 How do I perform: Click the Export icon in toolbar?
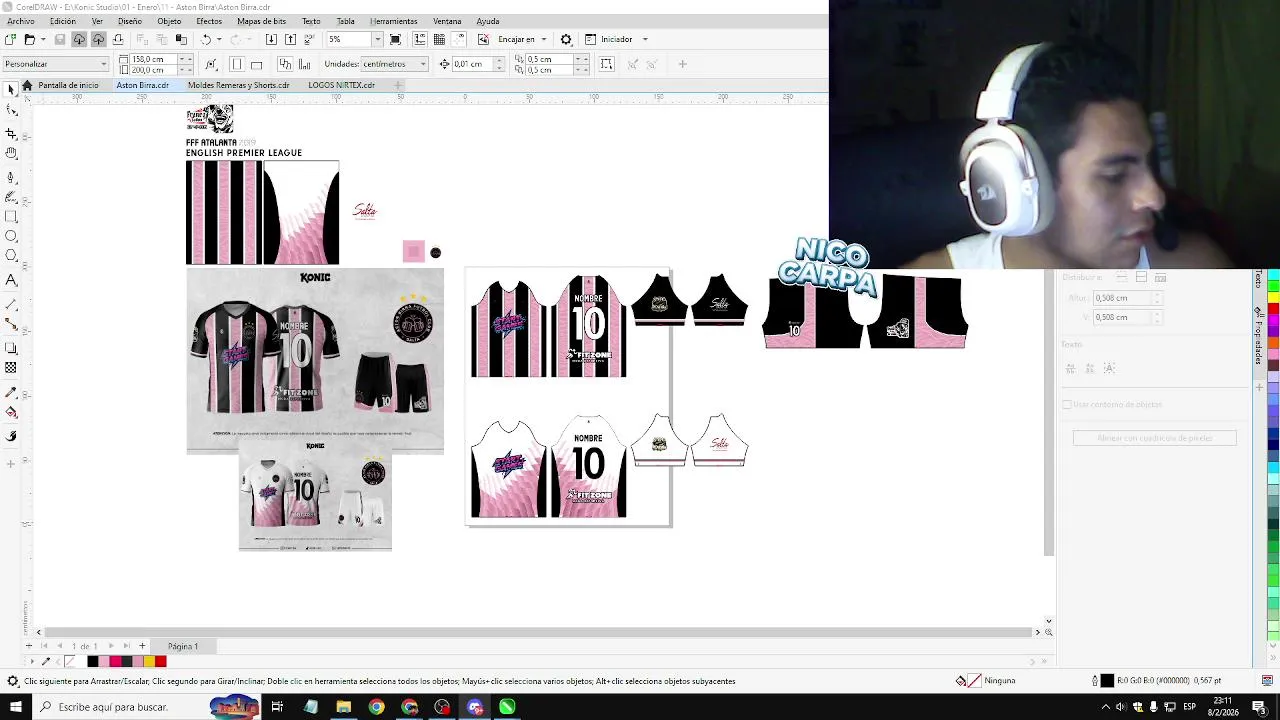tap(290, 39)
